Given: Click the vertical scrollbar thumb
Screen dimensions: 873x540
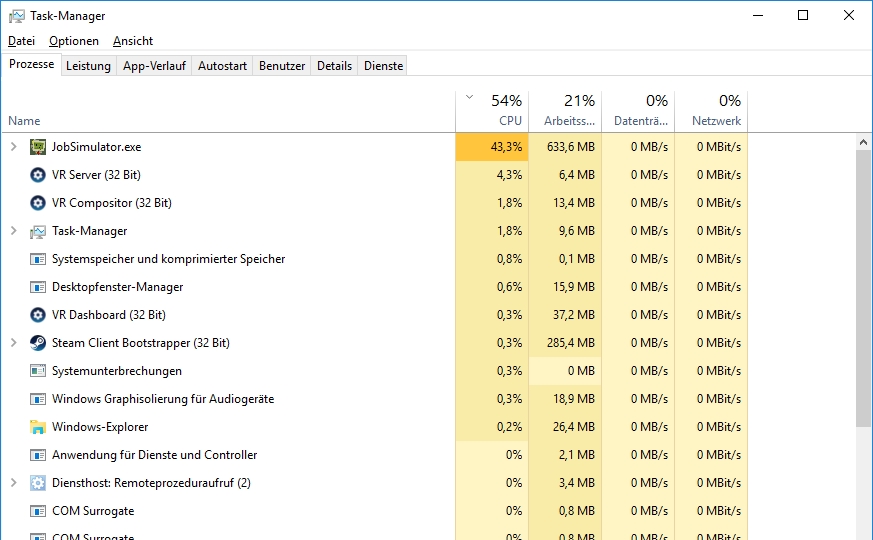Looking at the screenshot, I should pos(864,288).
